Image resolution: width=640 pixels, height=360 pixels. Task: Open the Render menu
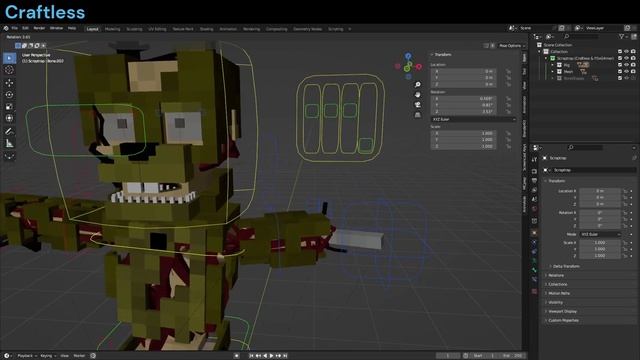[x=39, y=28]
